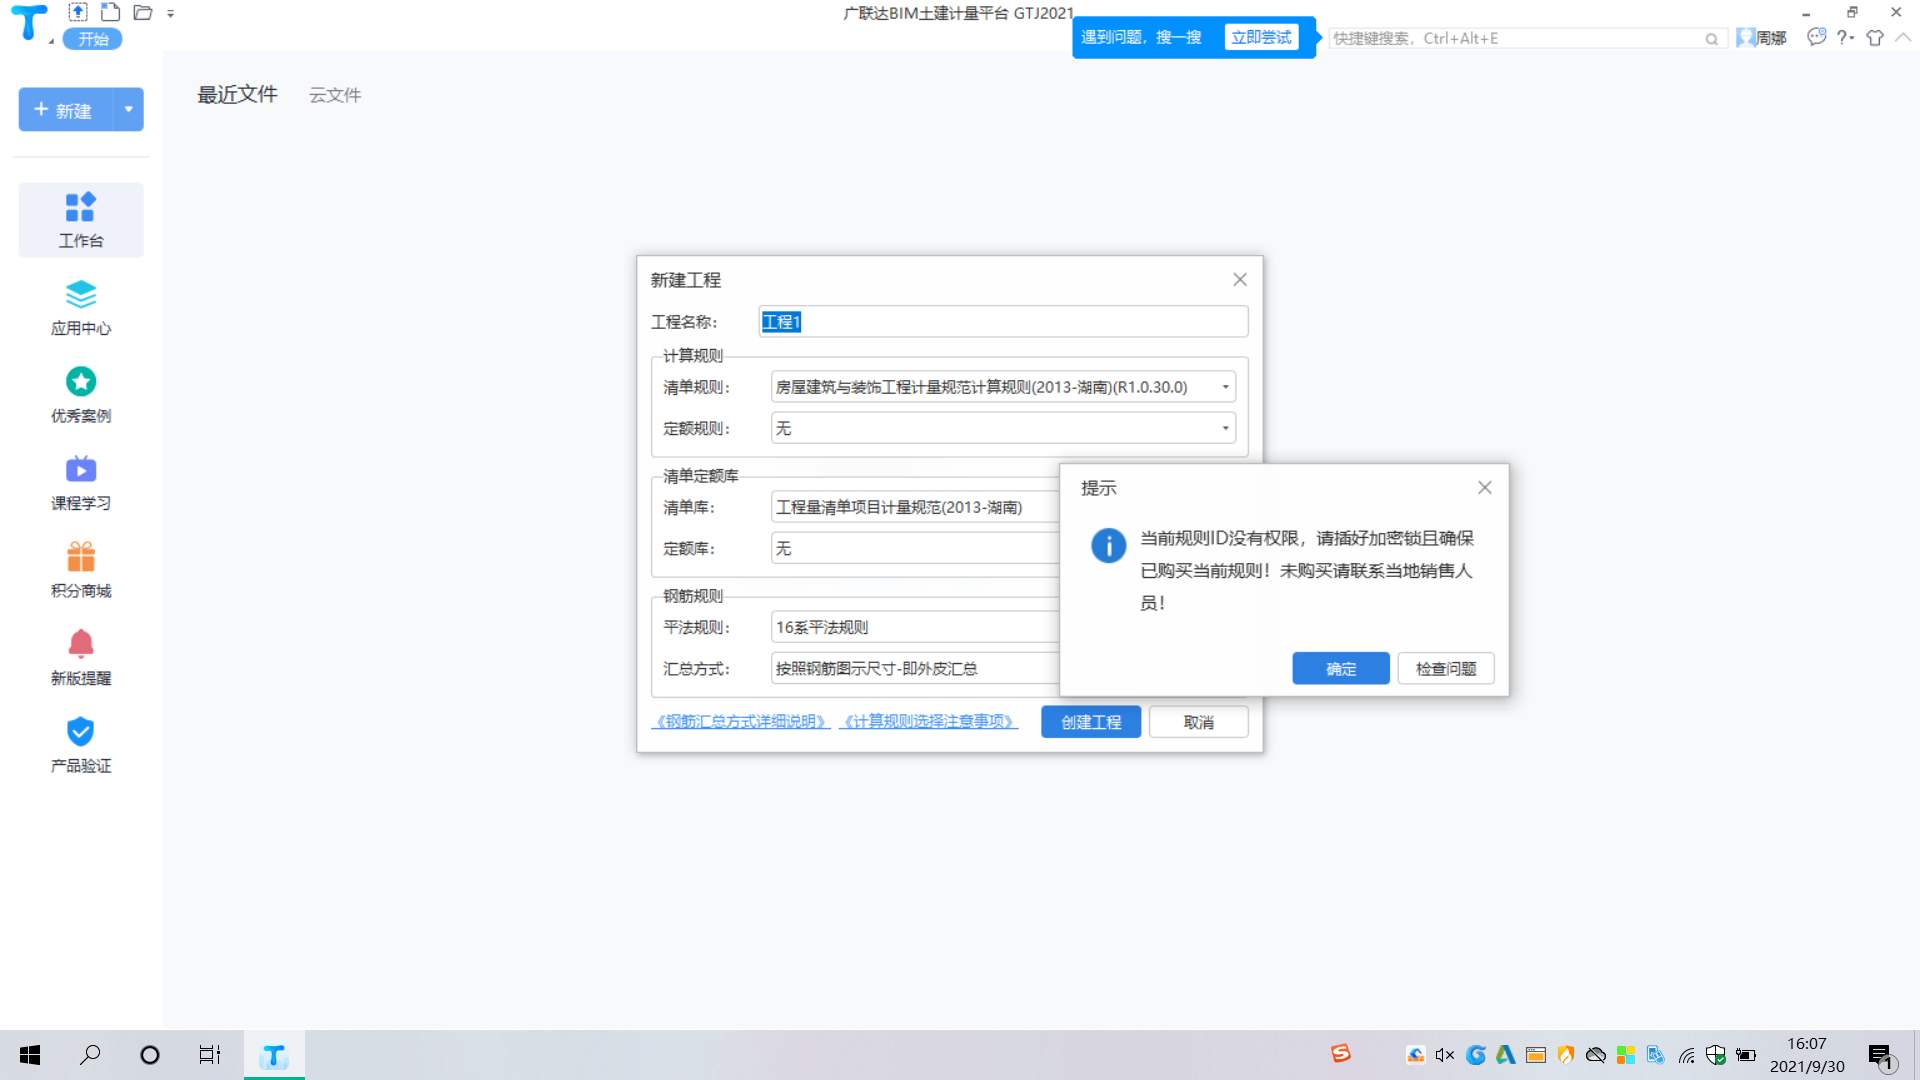Open notification center icon
The height and width of the screenshot is (1080, 1920).
pyautogui.click(x=1880, y=1056)
